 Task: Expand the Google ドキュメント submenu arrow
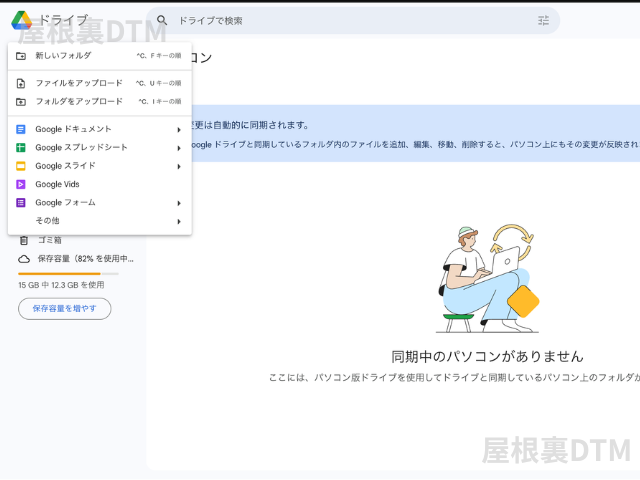point(179,130)
